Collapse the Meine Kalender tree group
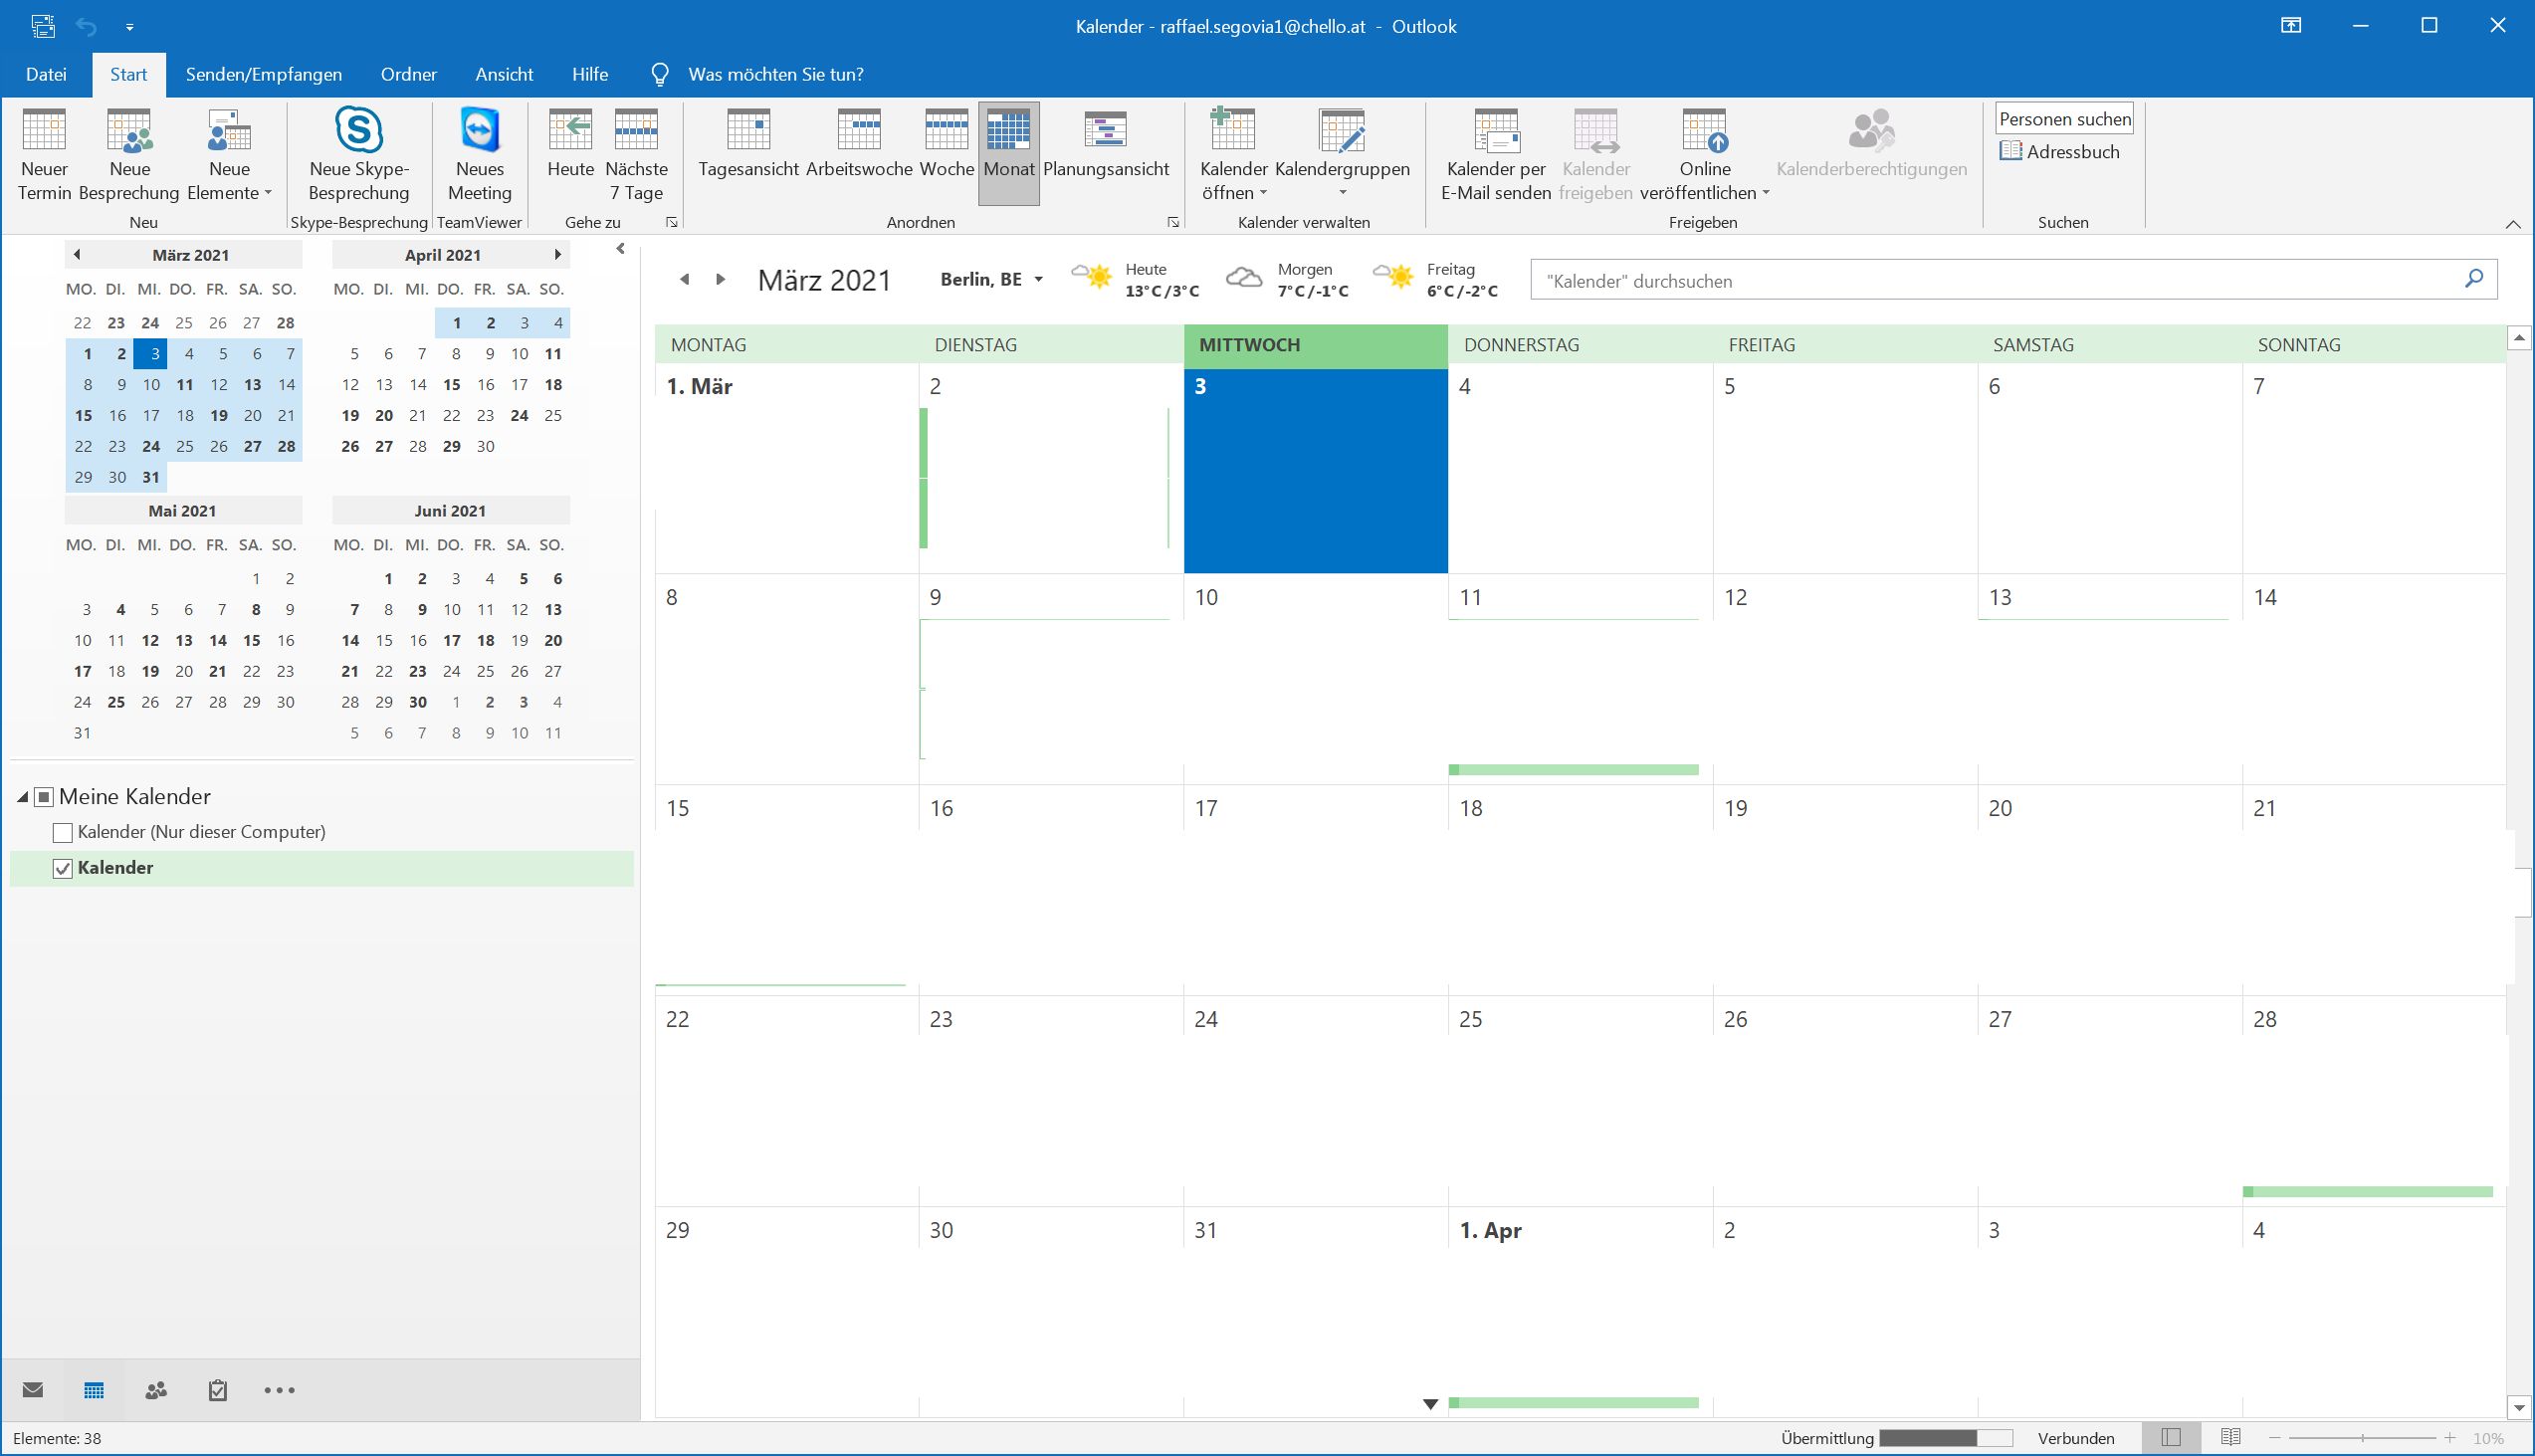This screenshot has width=2535, height=1456. click(x=23, y=797)
